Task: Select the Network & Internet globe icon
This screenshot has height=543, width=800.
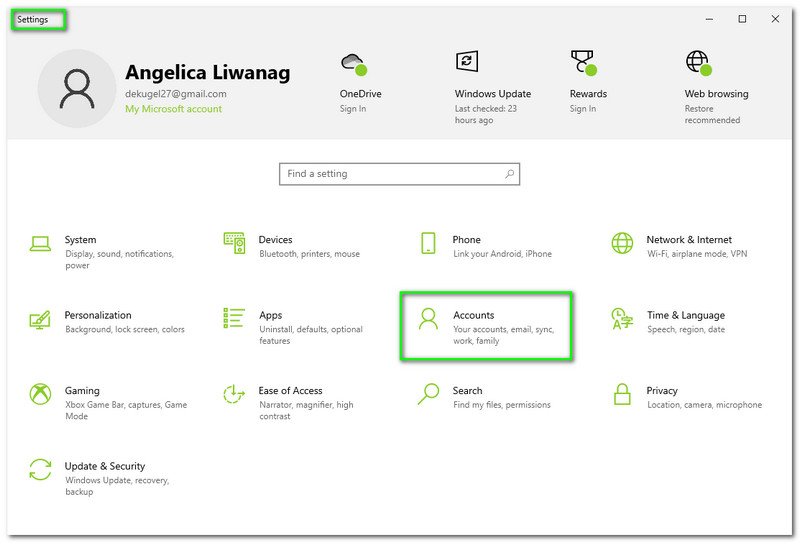Action: click(x=622, y=243)
